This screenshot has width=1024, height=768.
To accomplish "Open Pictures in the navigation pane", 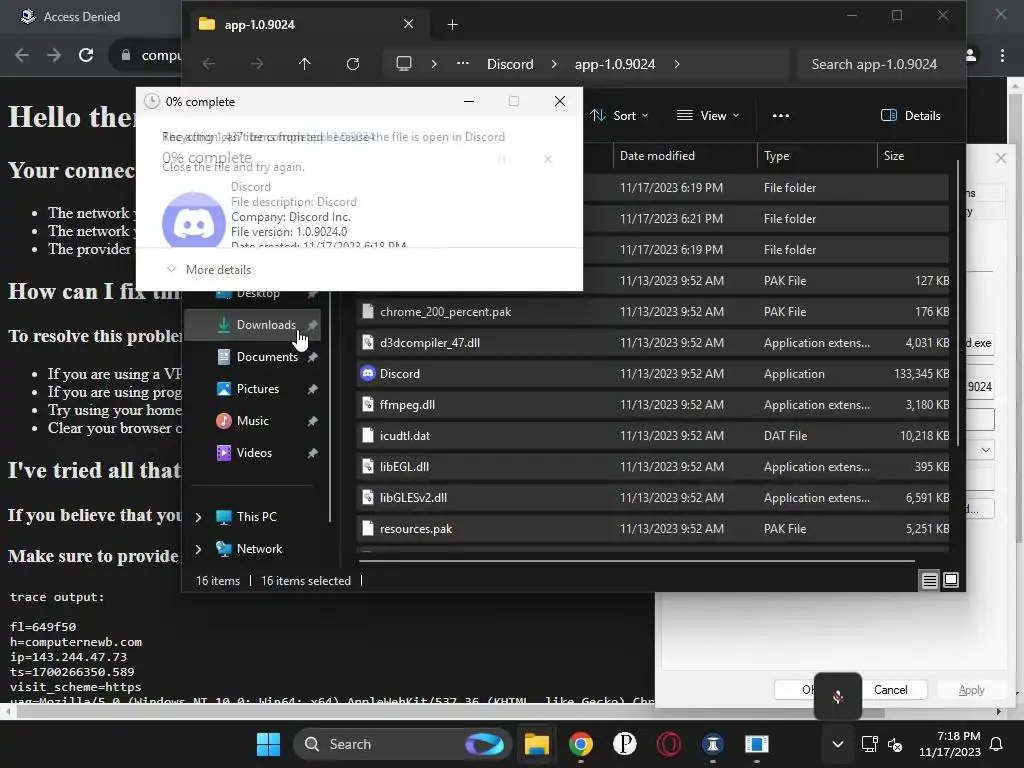I will point(253,389).
